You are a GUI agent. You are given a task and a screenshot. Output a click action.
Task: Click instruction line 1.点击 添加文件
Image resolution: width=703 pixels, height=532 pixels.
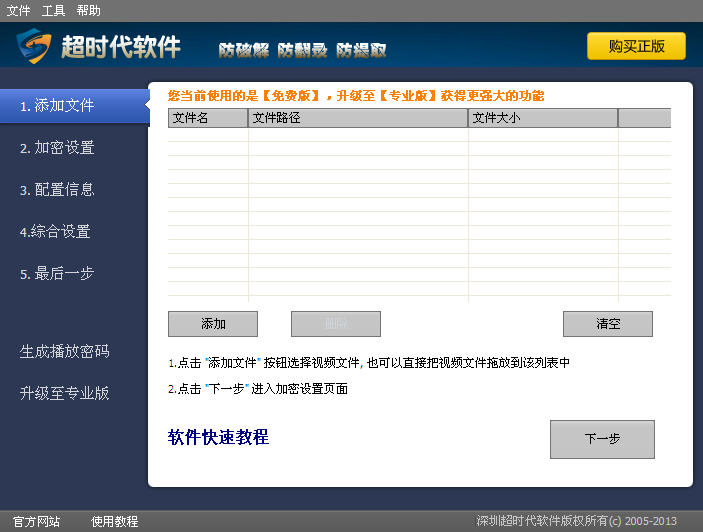(x=369, y=363)
